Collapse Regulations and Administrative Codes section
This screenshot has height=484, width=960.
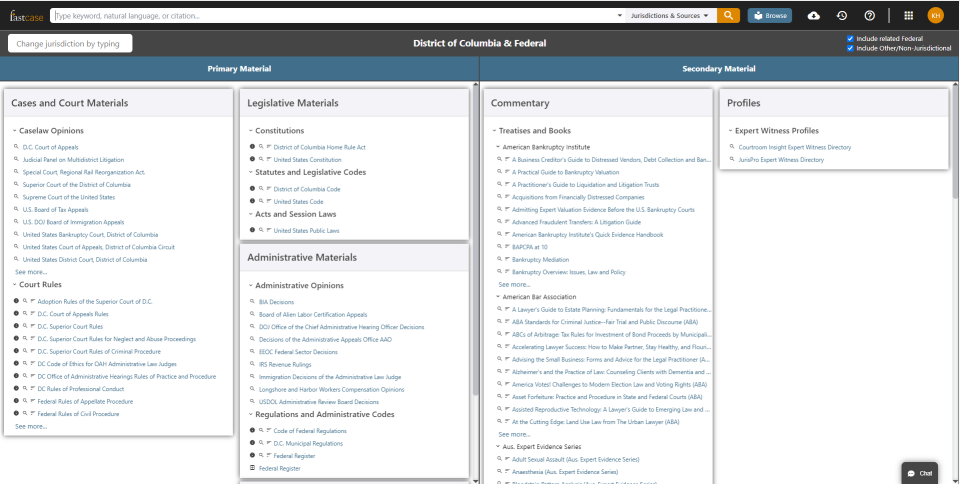250,414
